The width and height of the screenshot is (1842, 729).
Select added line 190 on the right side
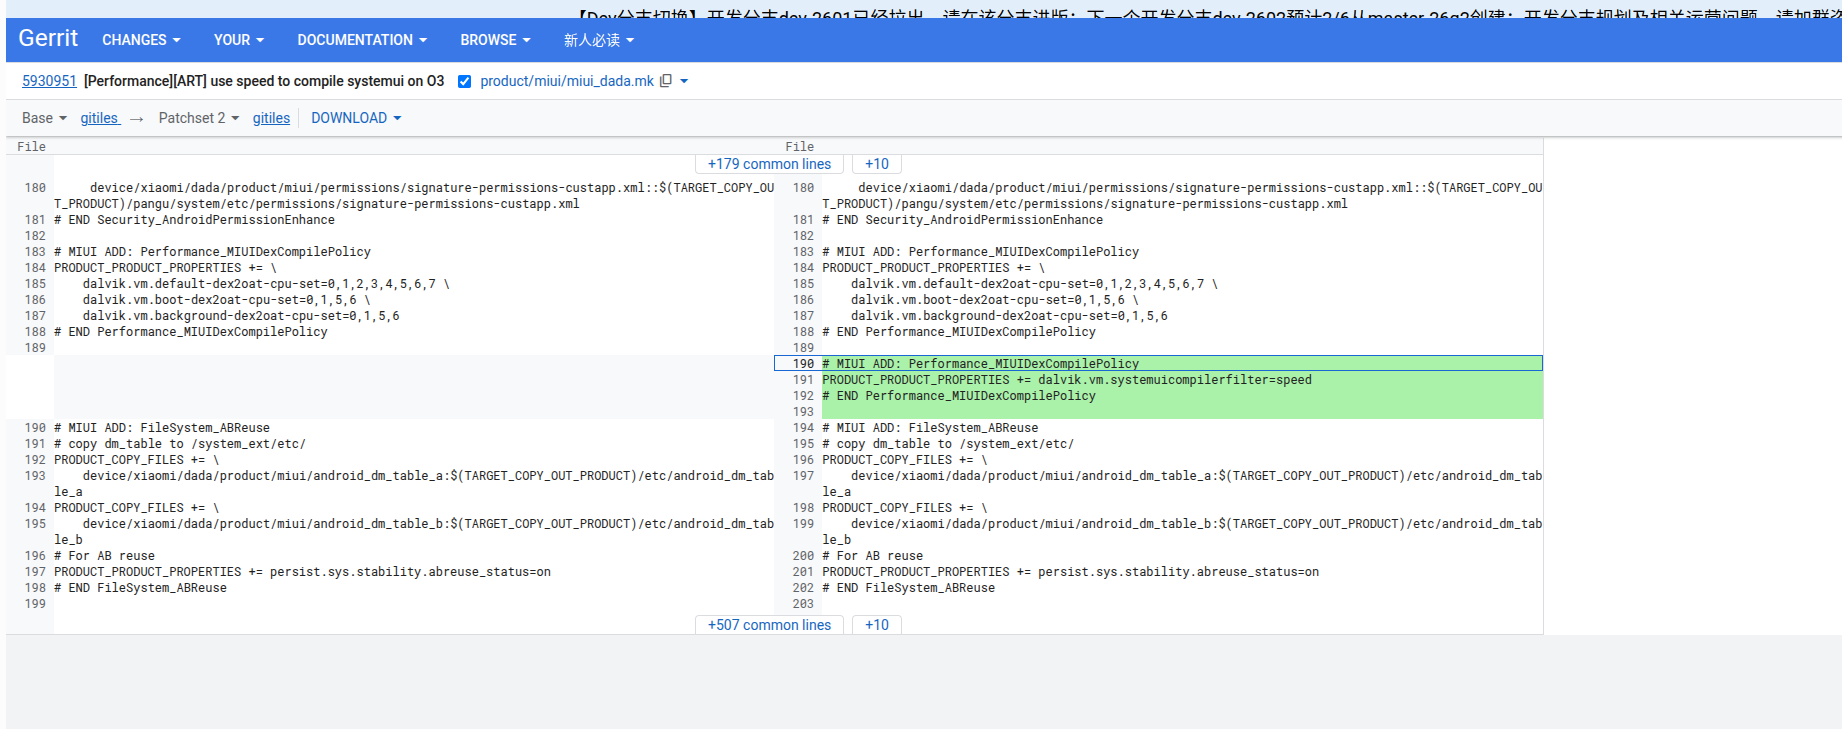click(803, 364)
